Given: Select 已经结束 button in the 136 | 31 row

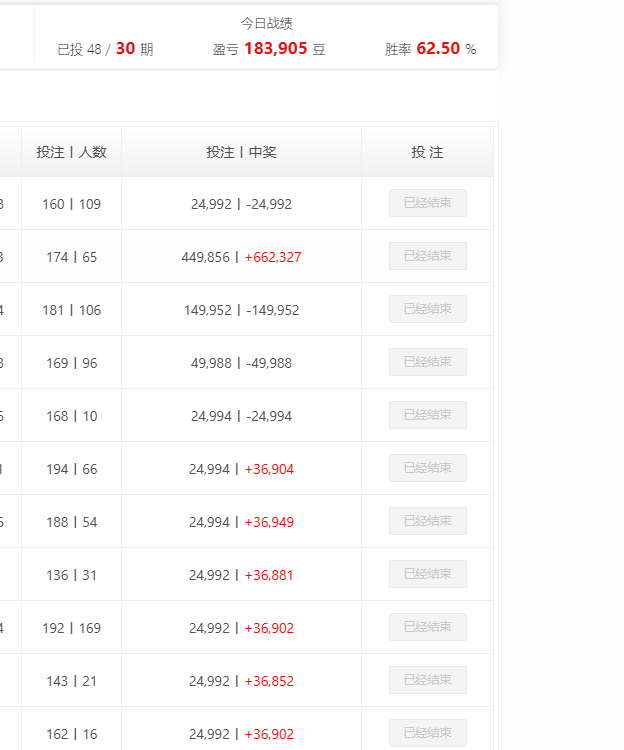Looking at the screenshot, I should [427, 574].
